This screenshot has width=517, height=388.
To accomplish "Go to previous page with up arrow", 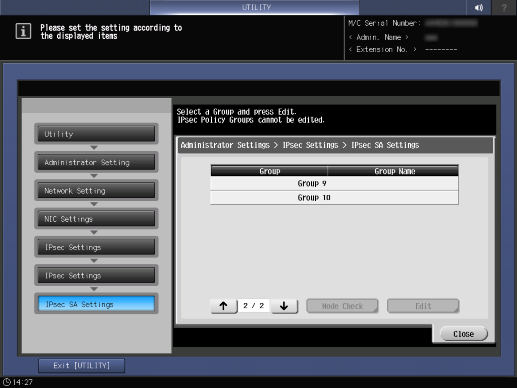I will (x=223, y=306).
